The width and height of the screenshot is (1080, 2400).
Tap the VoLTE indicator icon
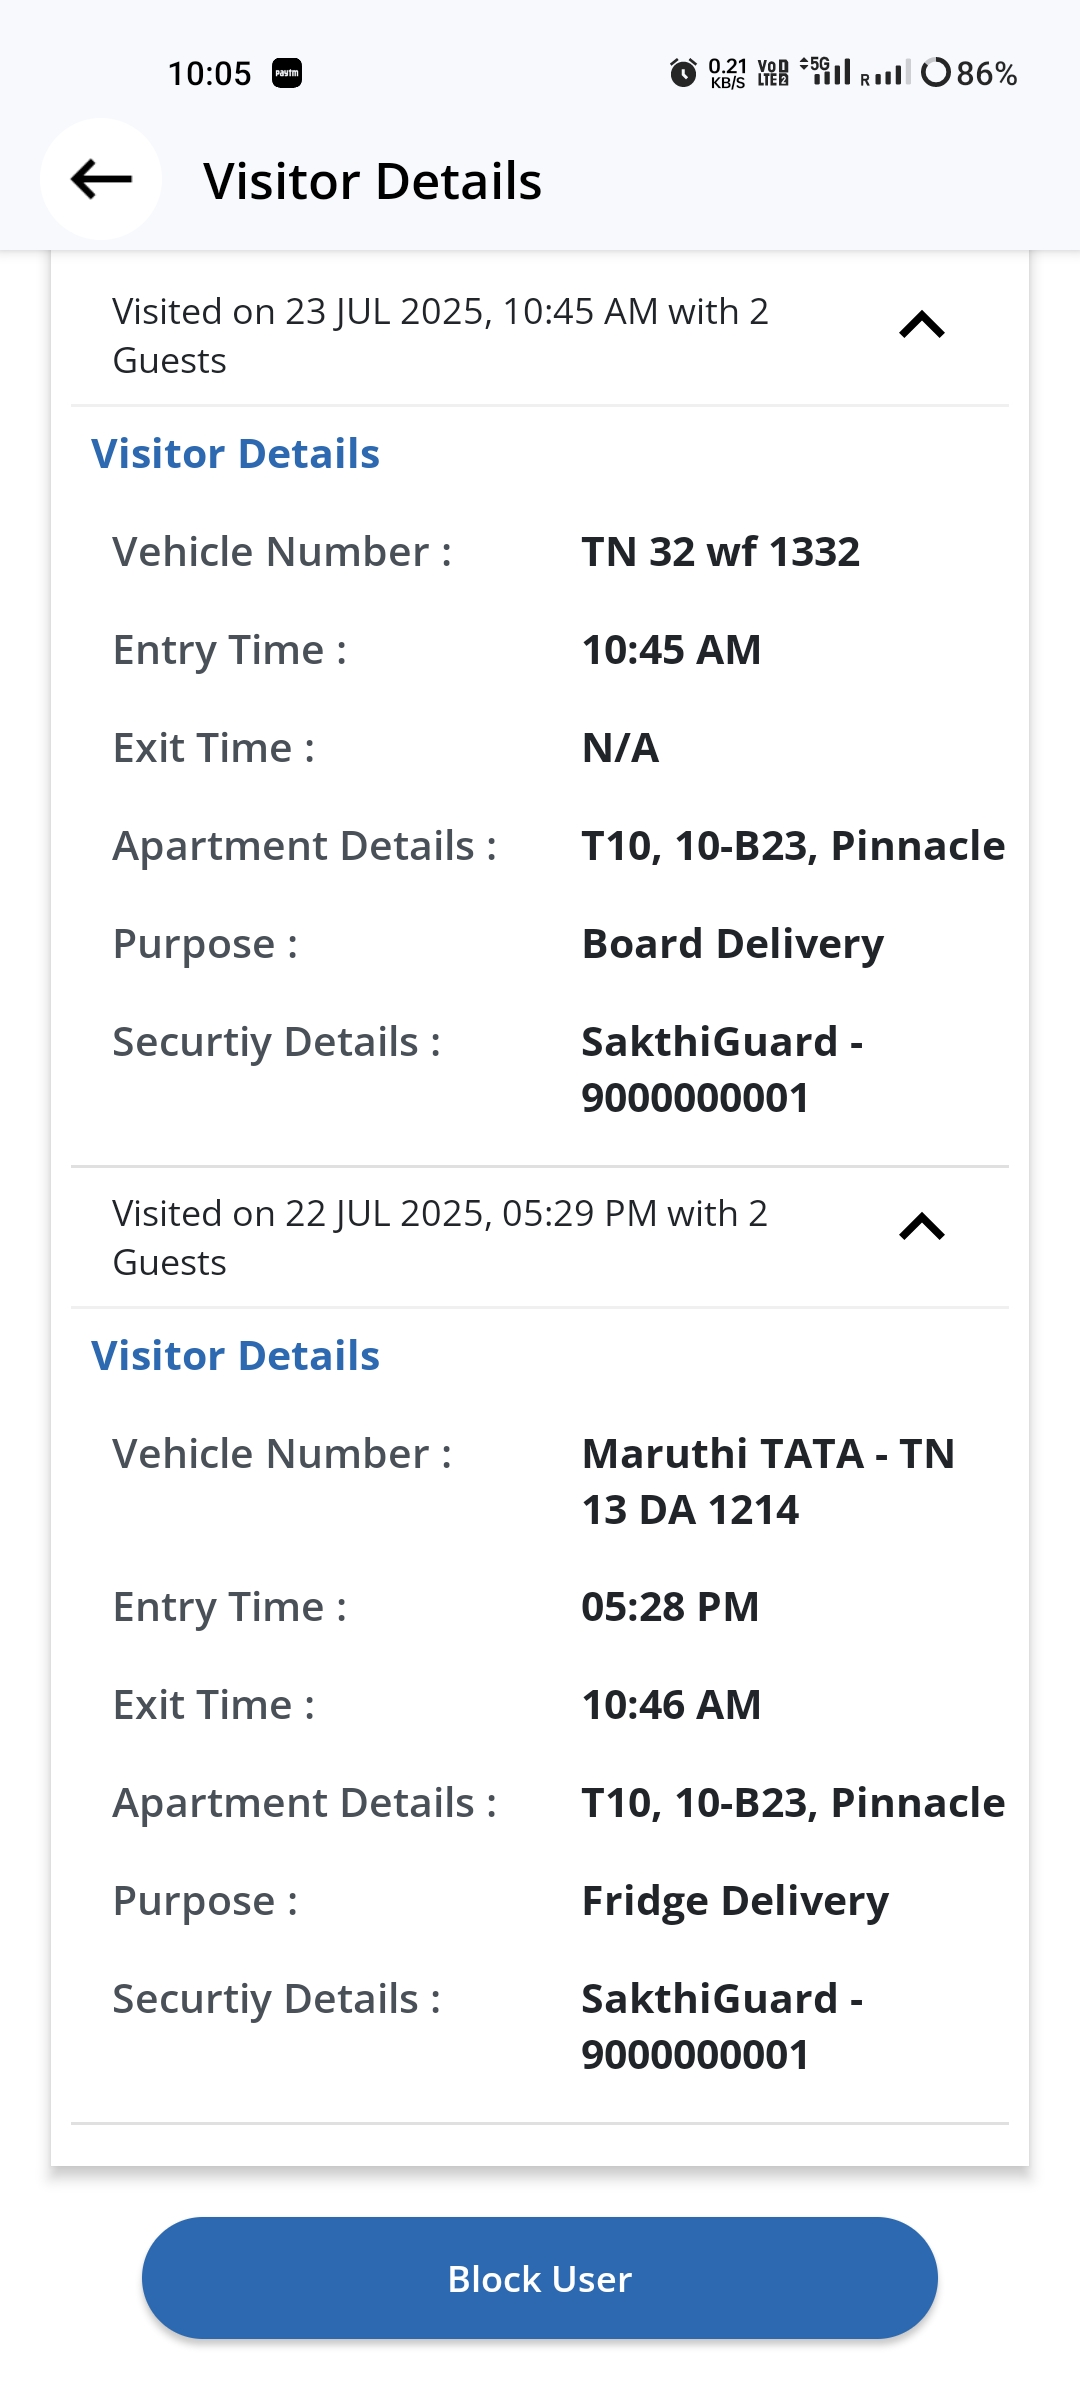click(x=773, y=73)
